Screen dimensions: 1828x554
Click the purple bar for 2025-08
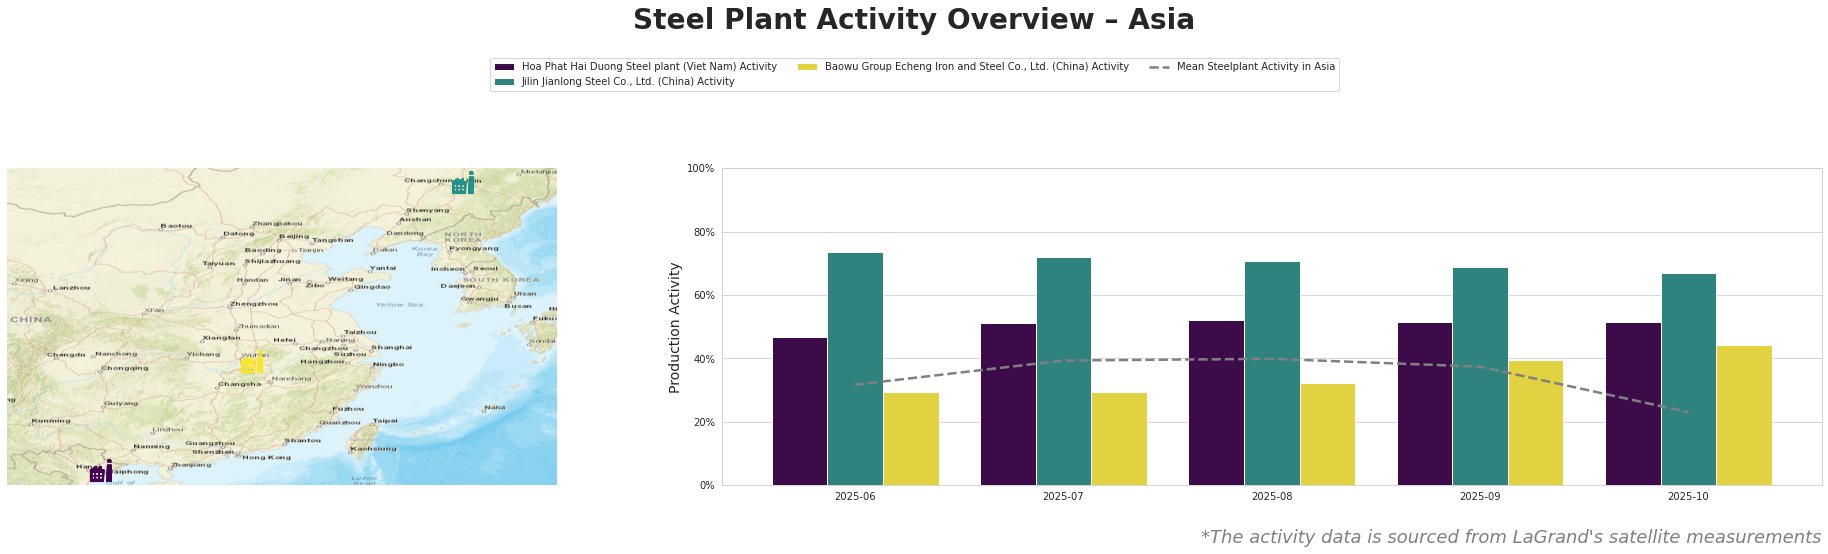[1216, 403]
